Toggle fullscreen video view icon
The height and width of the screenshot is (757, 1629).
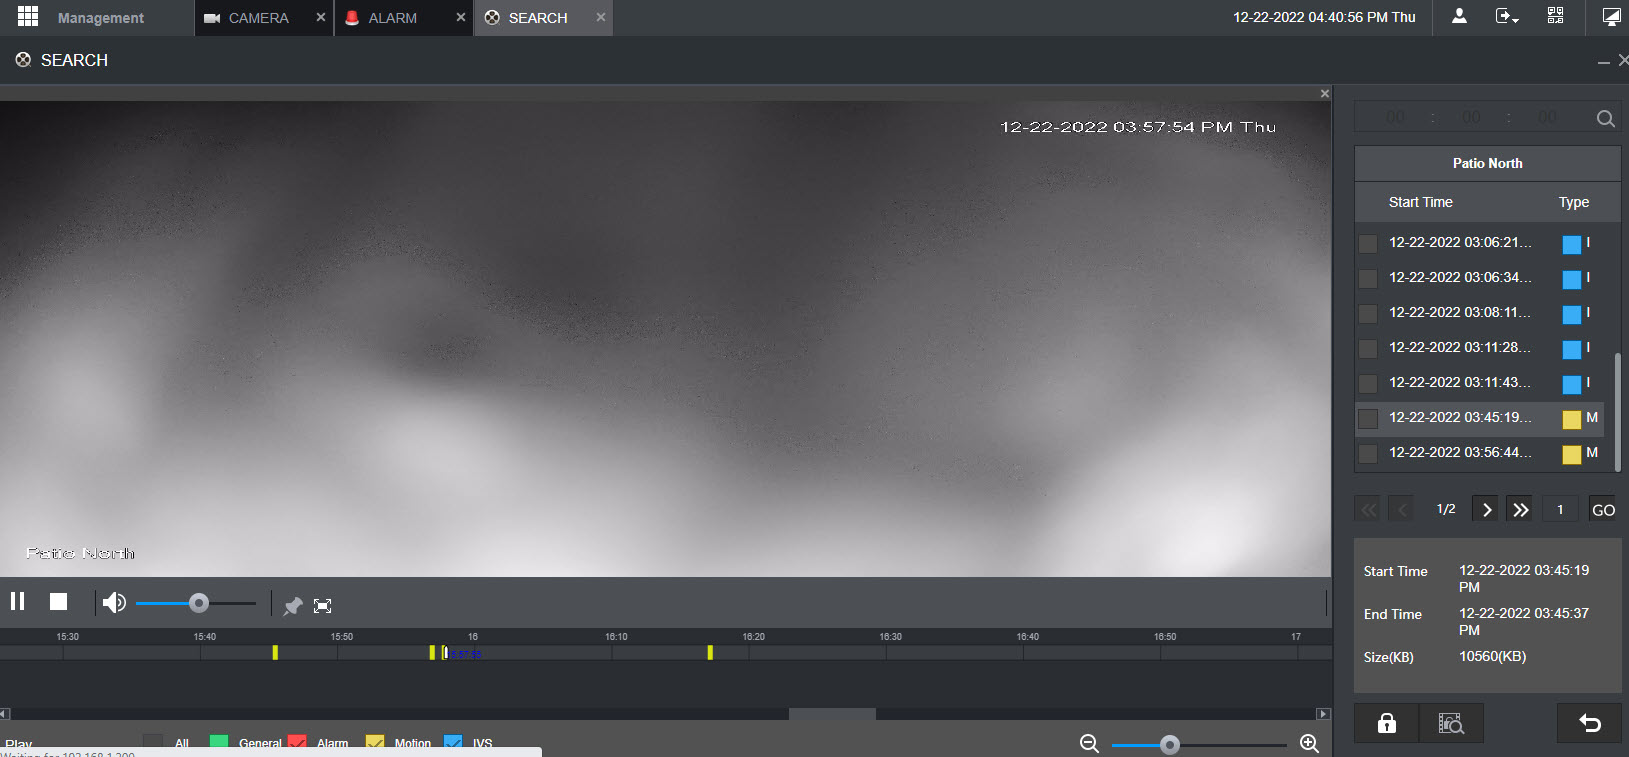point(322,605)
